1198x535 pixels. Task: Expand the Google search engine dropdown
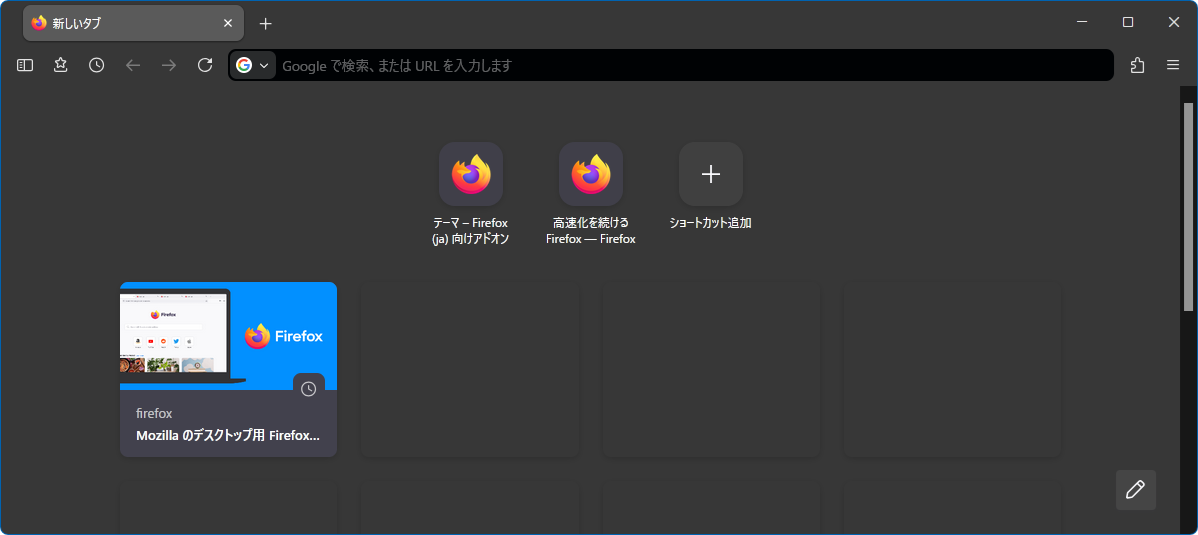click(x=253, y=65)
